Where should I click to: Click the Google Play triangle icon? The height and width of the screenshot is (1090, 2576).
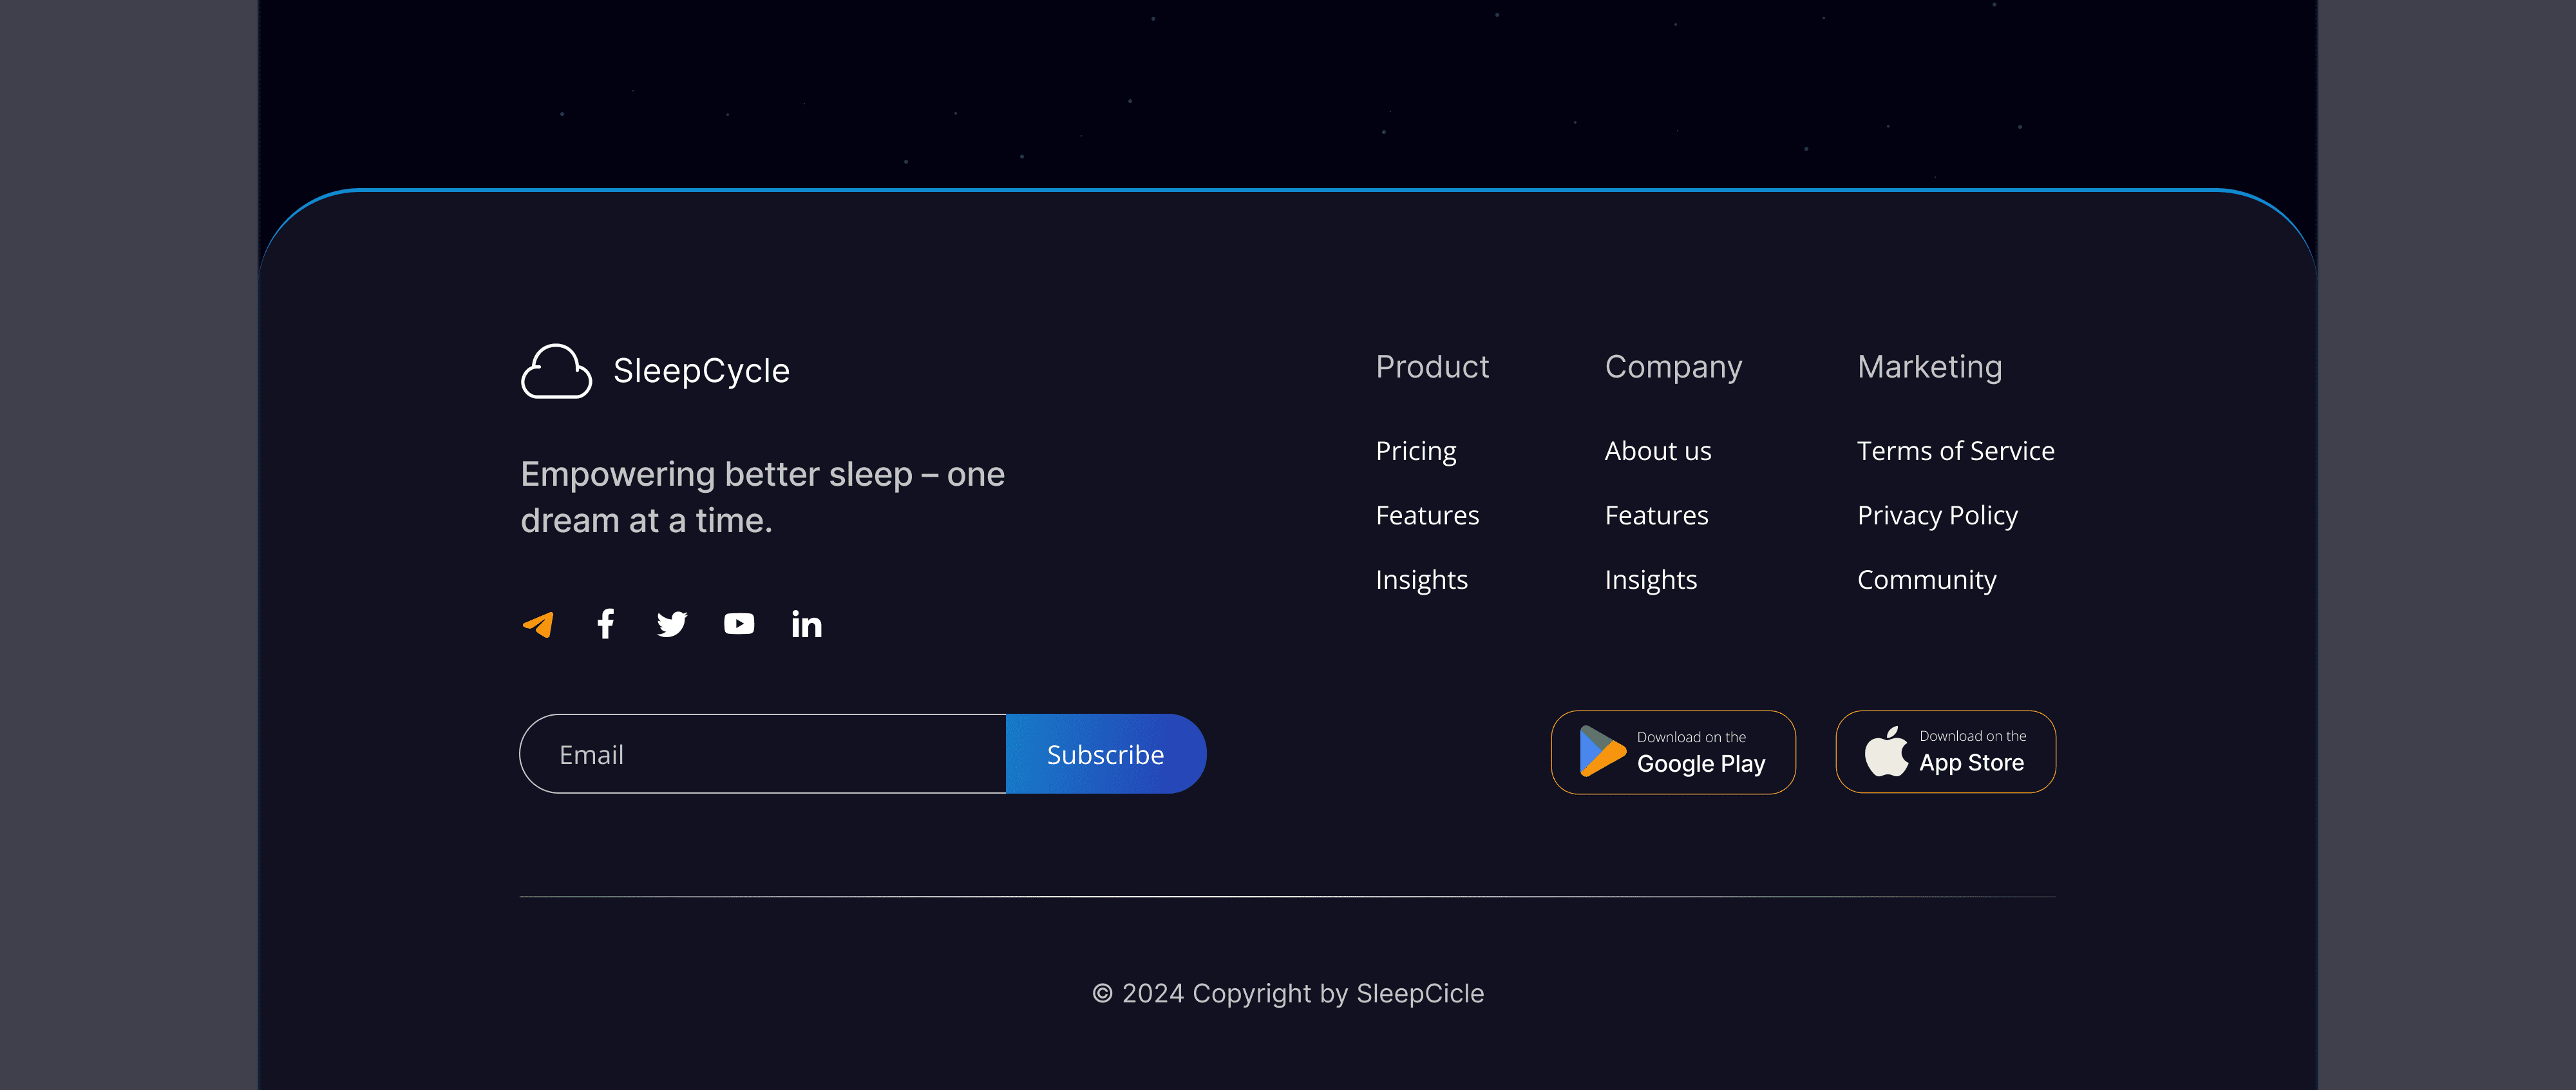coord(1601,752)
